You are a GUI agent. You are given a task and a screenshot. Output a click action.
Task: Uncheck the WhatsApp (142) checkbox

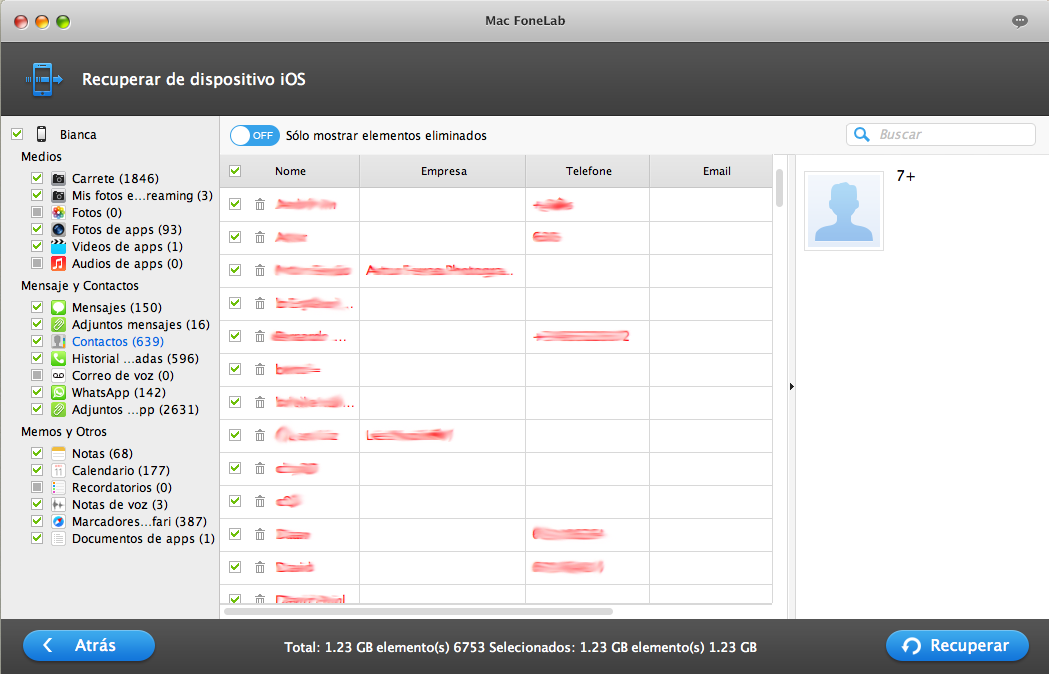(x=37, y=392)
